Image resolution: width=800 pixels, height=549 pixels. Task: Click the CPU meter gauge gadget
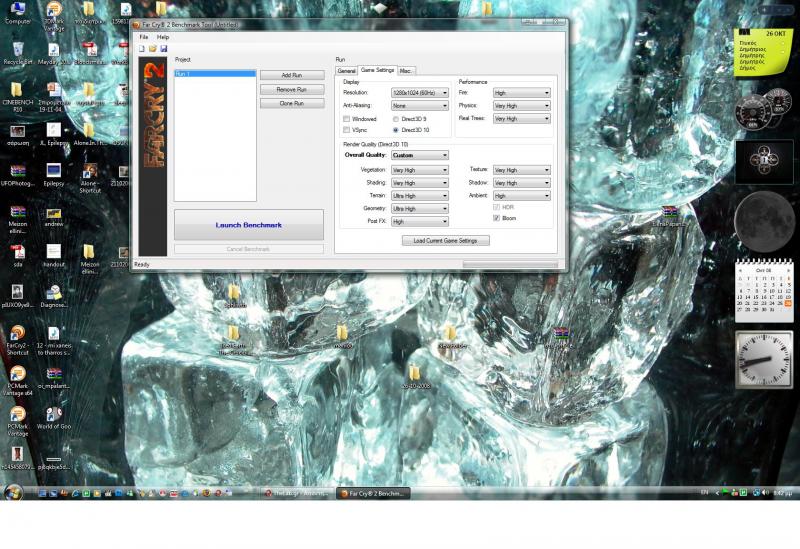(x=764, y=109)
